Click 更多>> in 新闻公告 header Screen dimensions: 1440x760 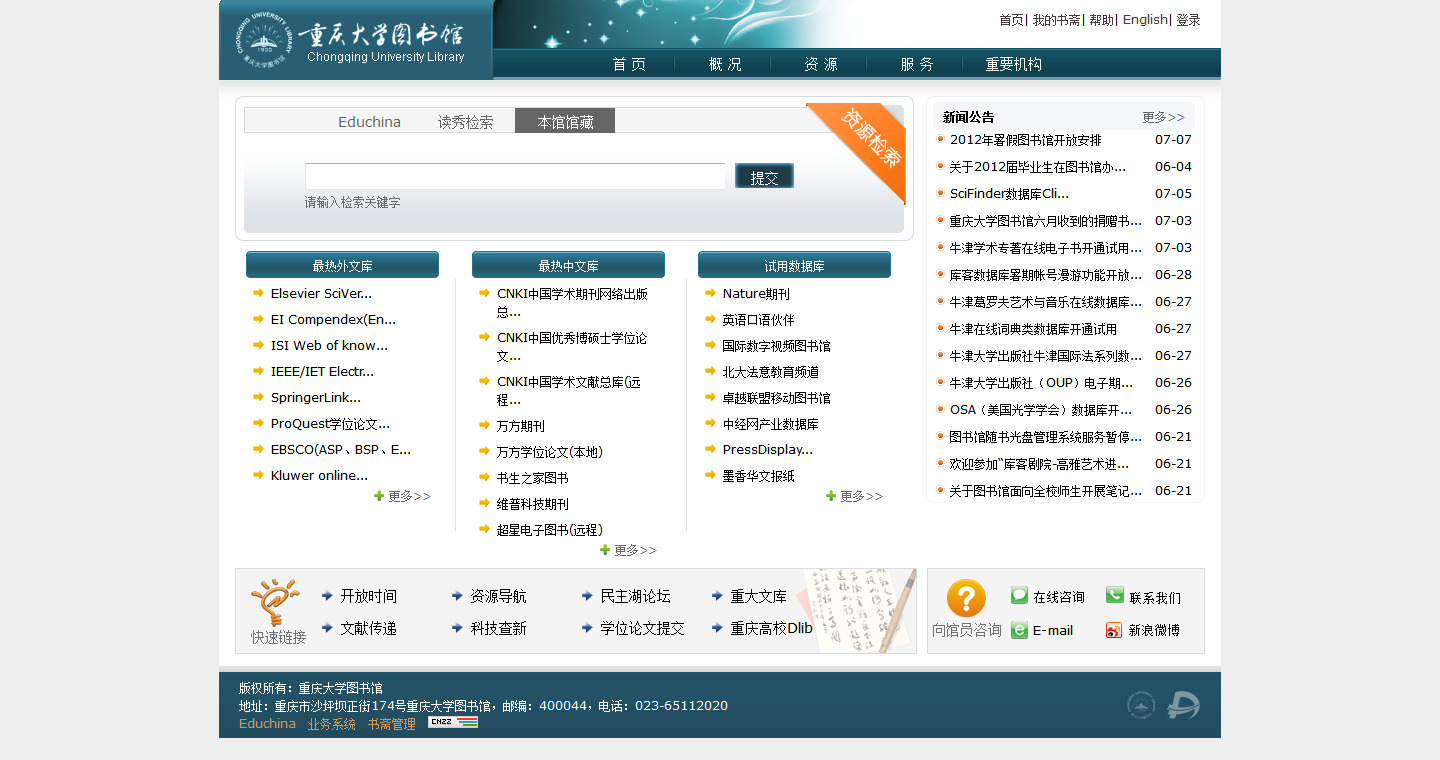(x=1163, y=117)
